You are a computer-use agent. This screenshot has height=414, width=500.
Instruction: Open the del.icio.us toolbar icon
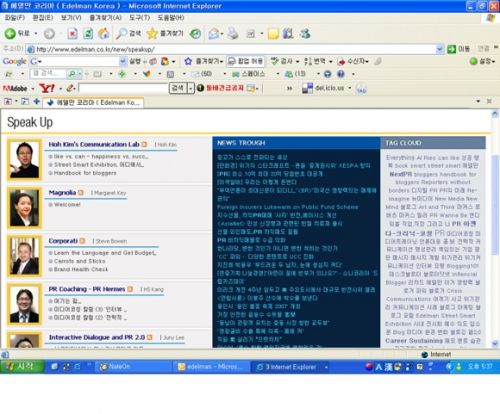[307, 88]
